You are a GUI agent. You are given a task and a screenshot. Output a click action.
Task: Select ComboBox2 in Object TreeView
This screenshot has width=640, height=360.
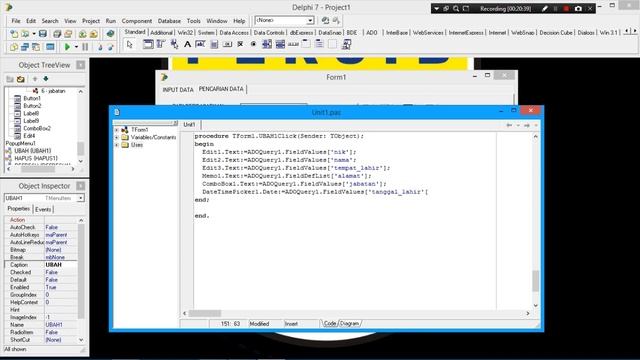[x=37, y=128]
